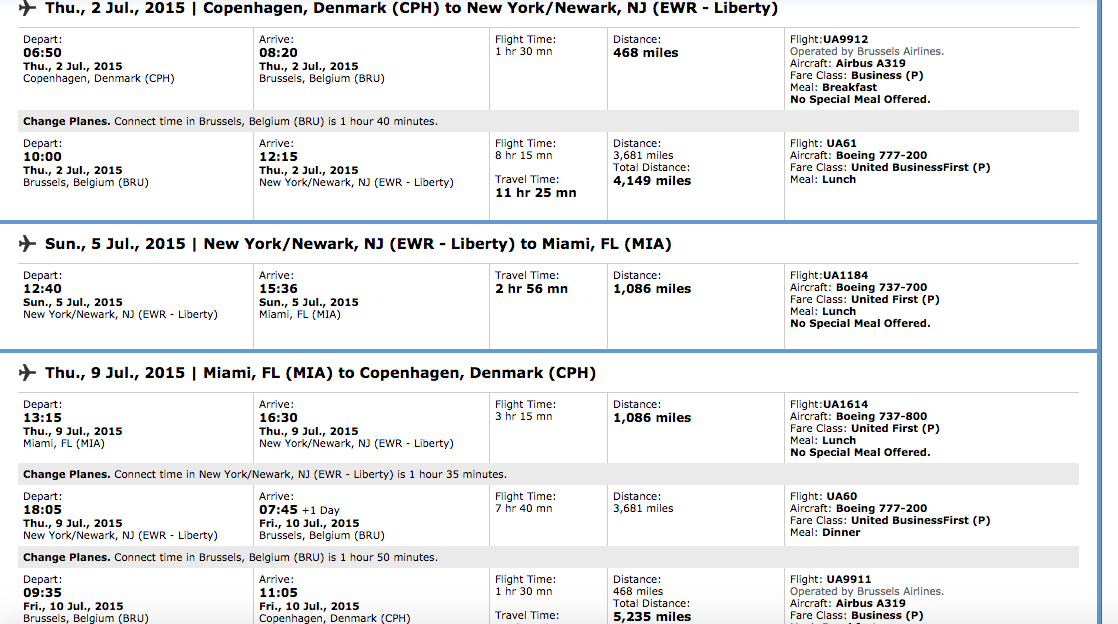Click flight number UA1614
The height and width of the screenshot is (624, 1118).
coord(846,404)
